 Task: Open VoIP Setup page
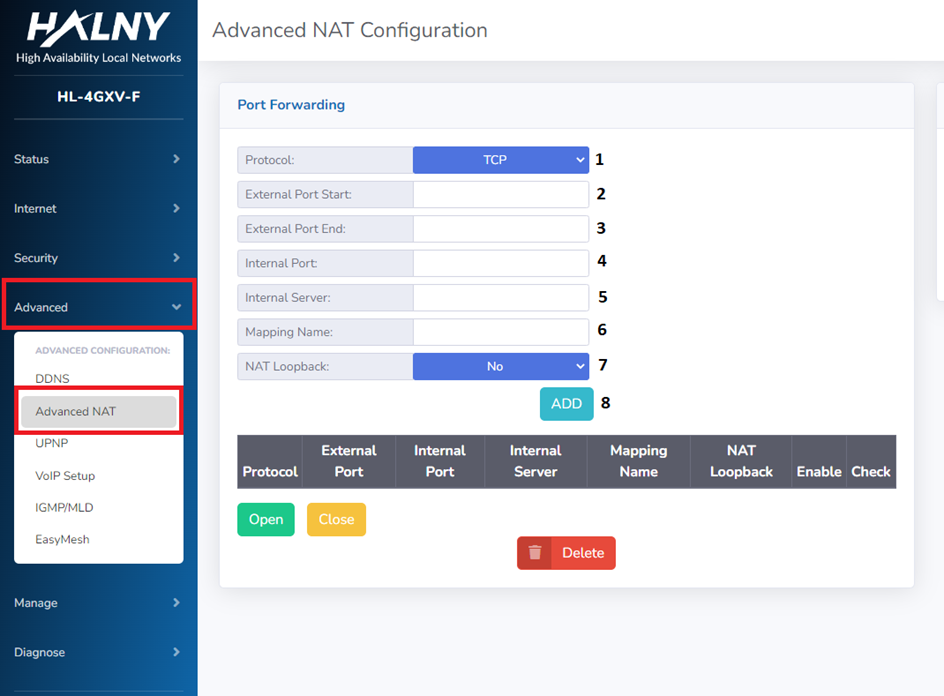coord(65,476)
